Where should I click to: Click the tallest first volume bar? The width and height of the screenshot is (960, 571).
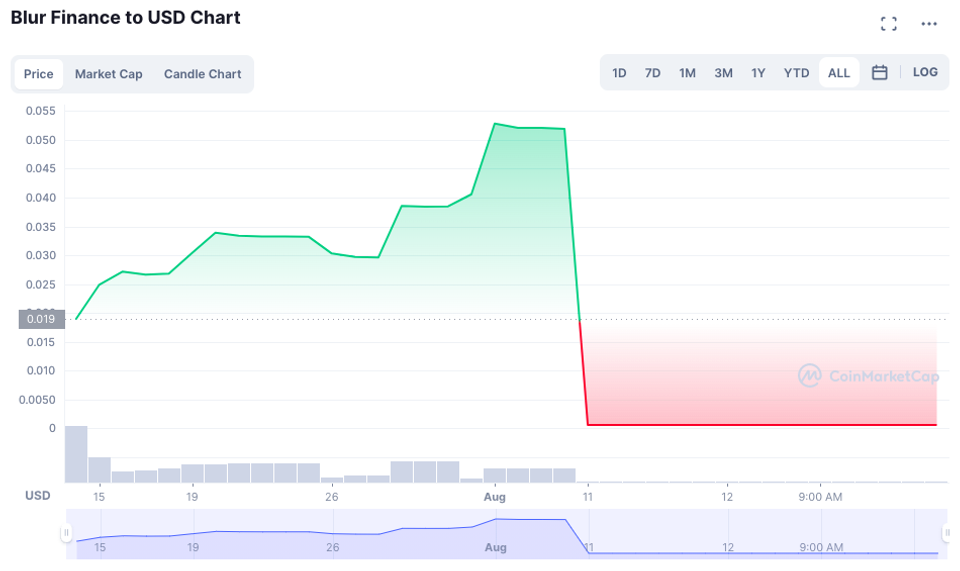pos(76,454)
